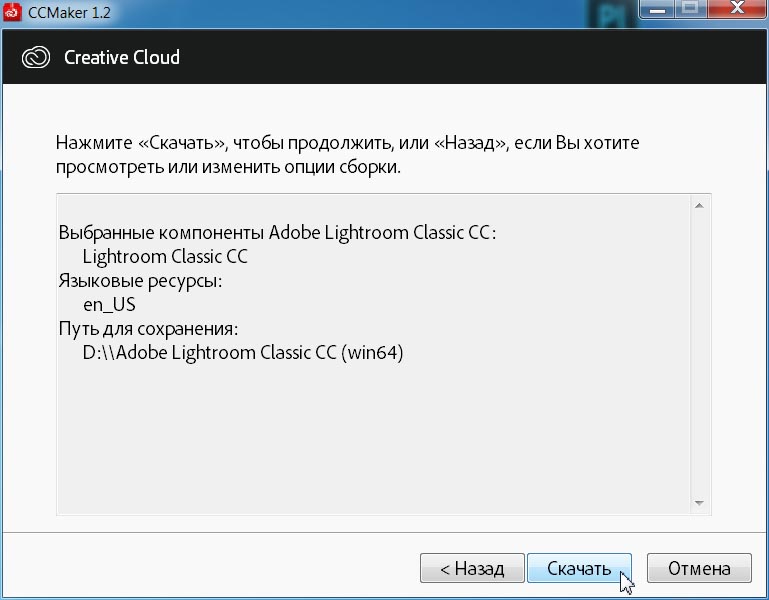769x600 pixels.
Task: Click the en_US language line in summary
Action: pos(109,305)
